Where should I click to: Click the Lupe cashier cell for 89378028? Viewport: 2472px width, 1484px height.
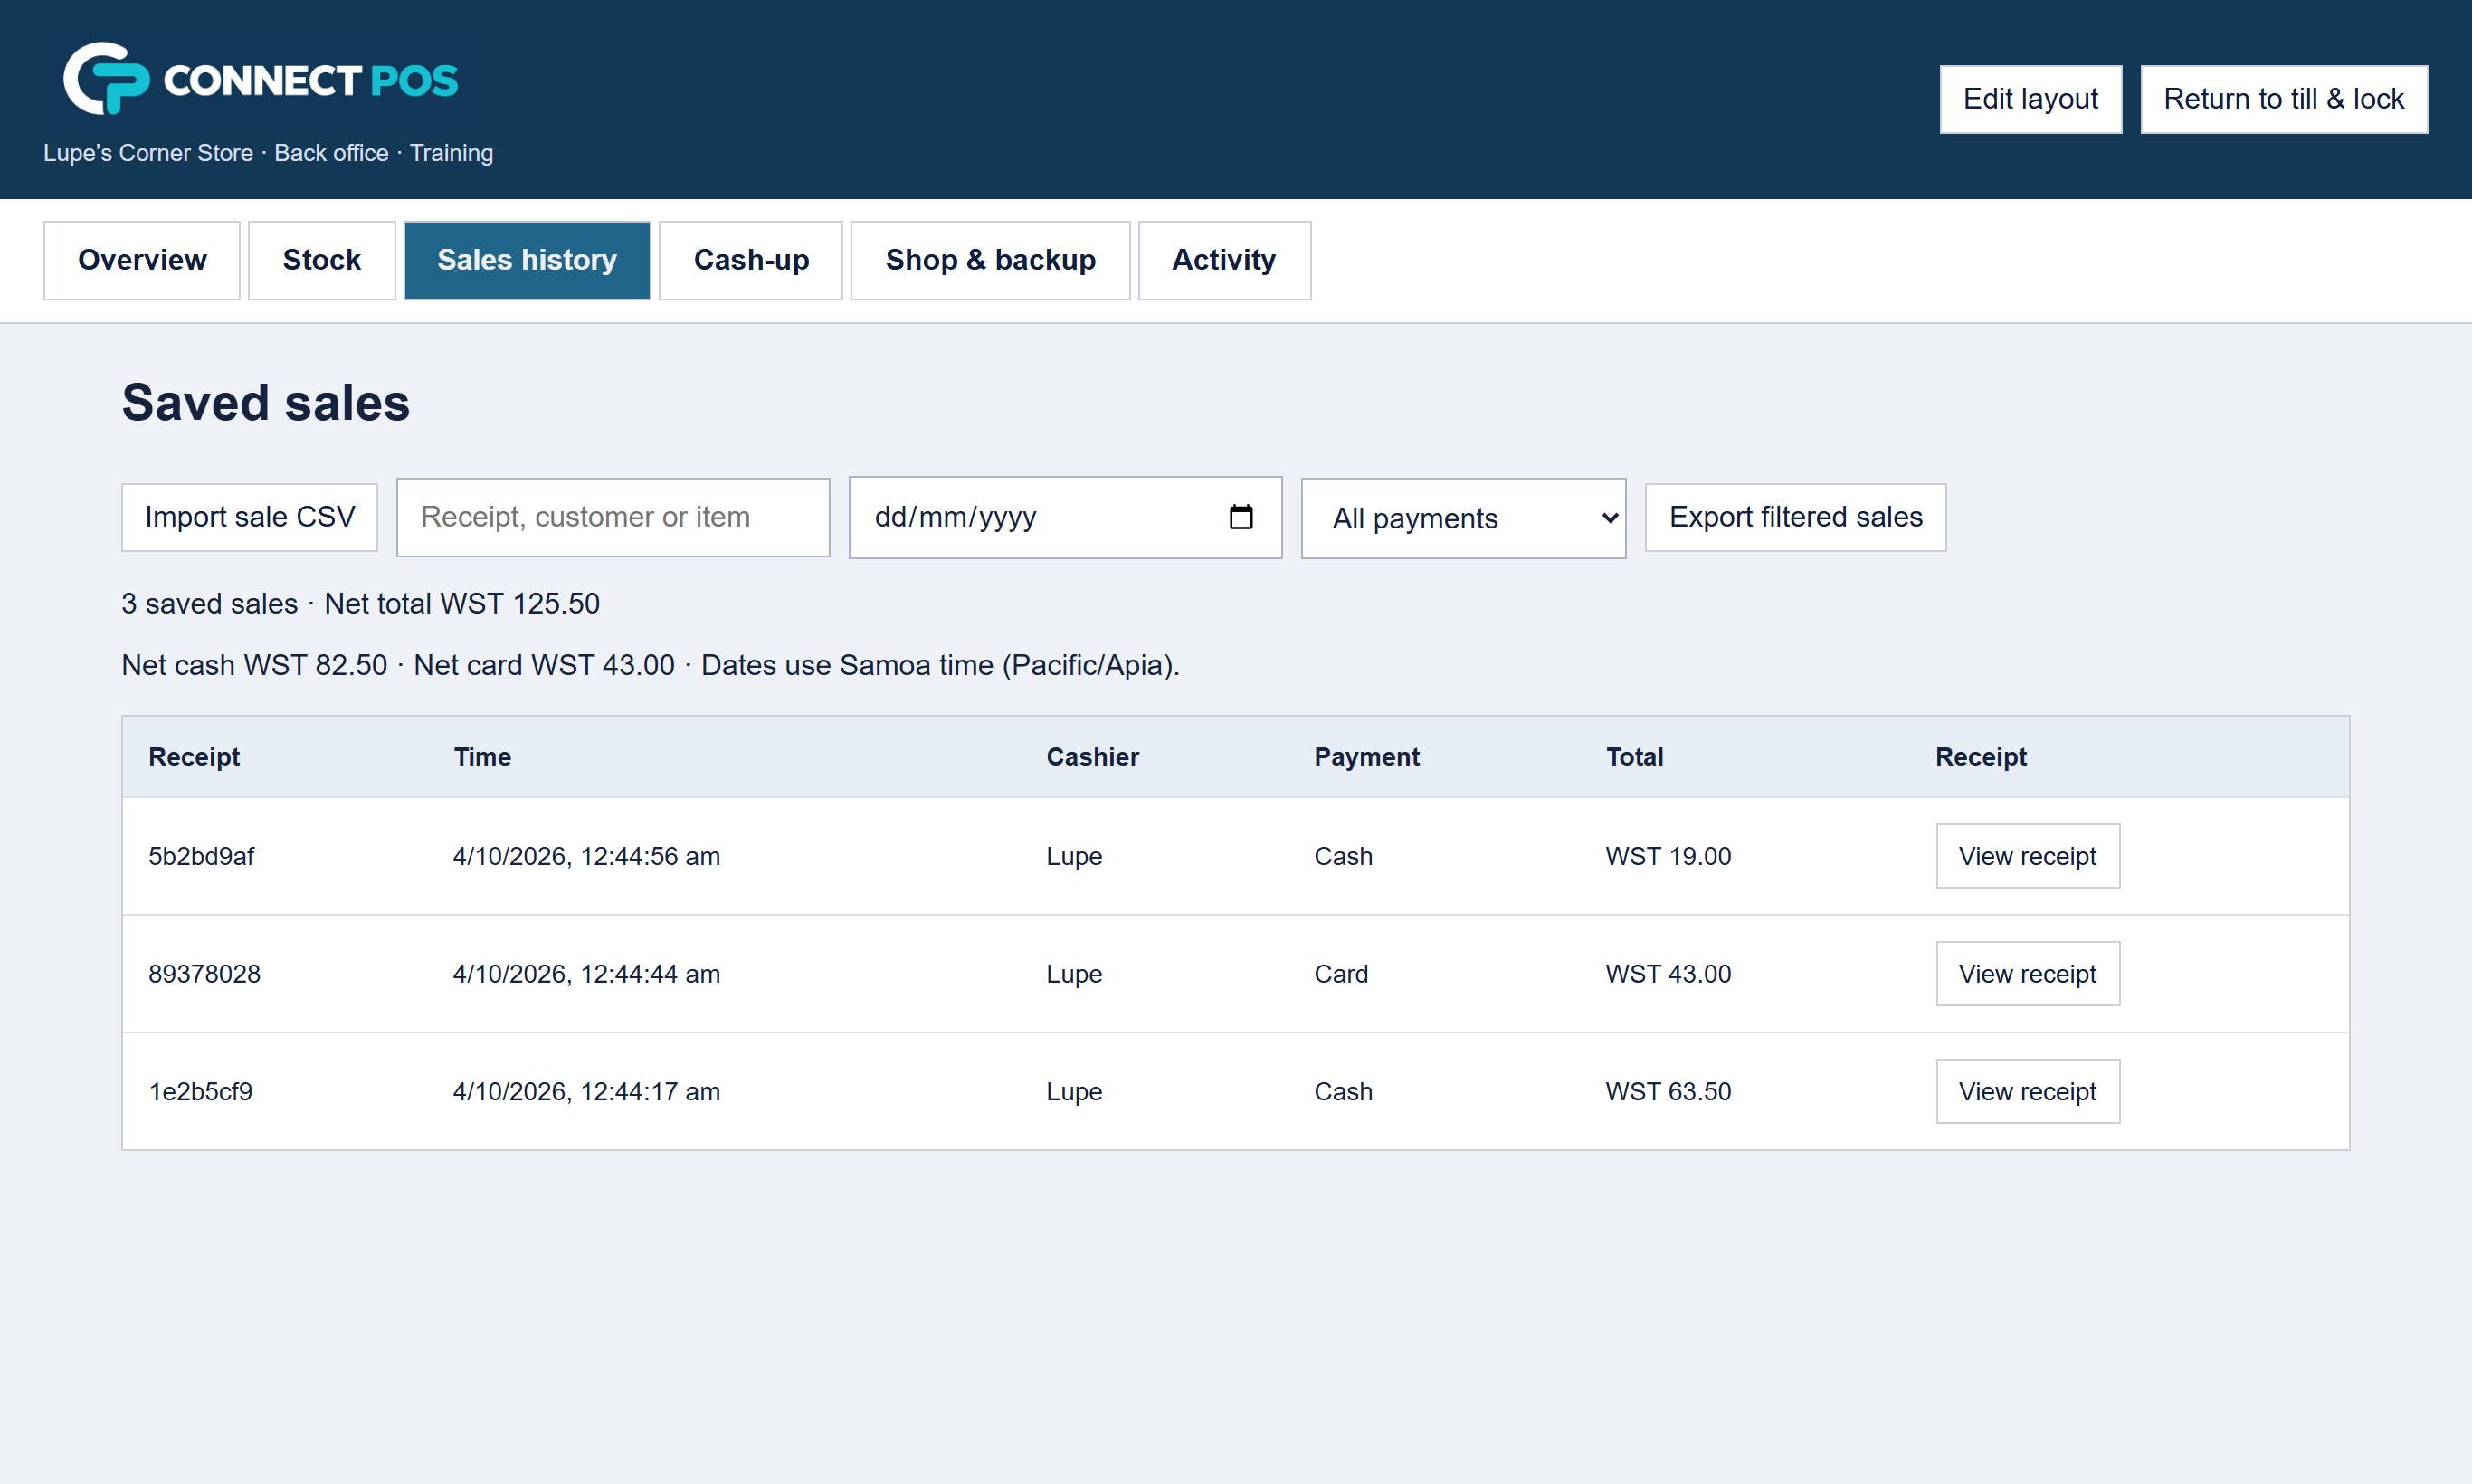coord(1074,974)
